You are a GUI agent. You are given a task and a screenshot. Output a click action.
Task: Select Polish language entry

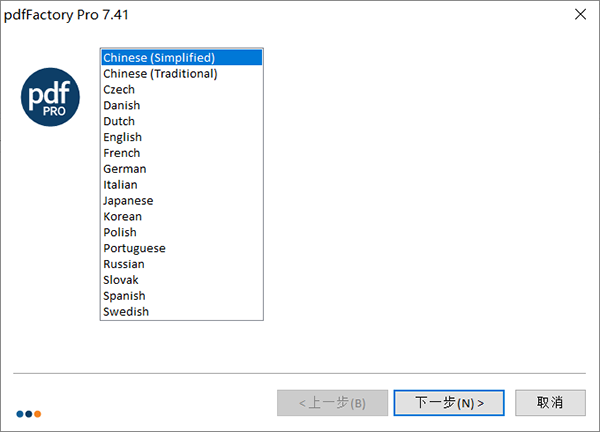pos(182,232)
